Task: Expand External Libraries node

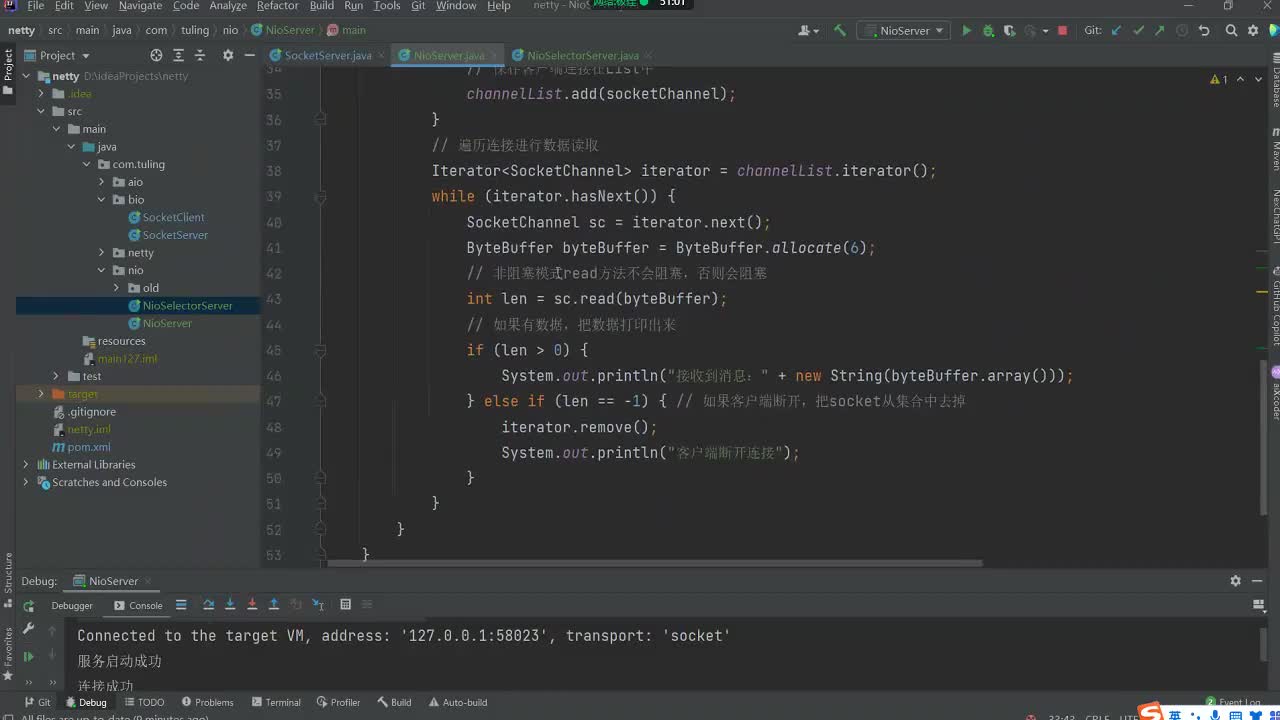Action: [x=27, y=464]
